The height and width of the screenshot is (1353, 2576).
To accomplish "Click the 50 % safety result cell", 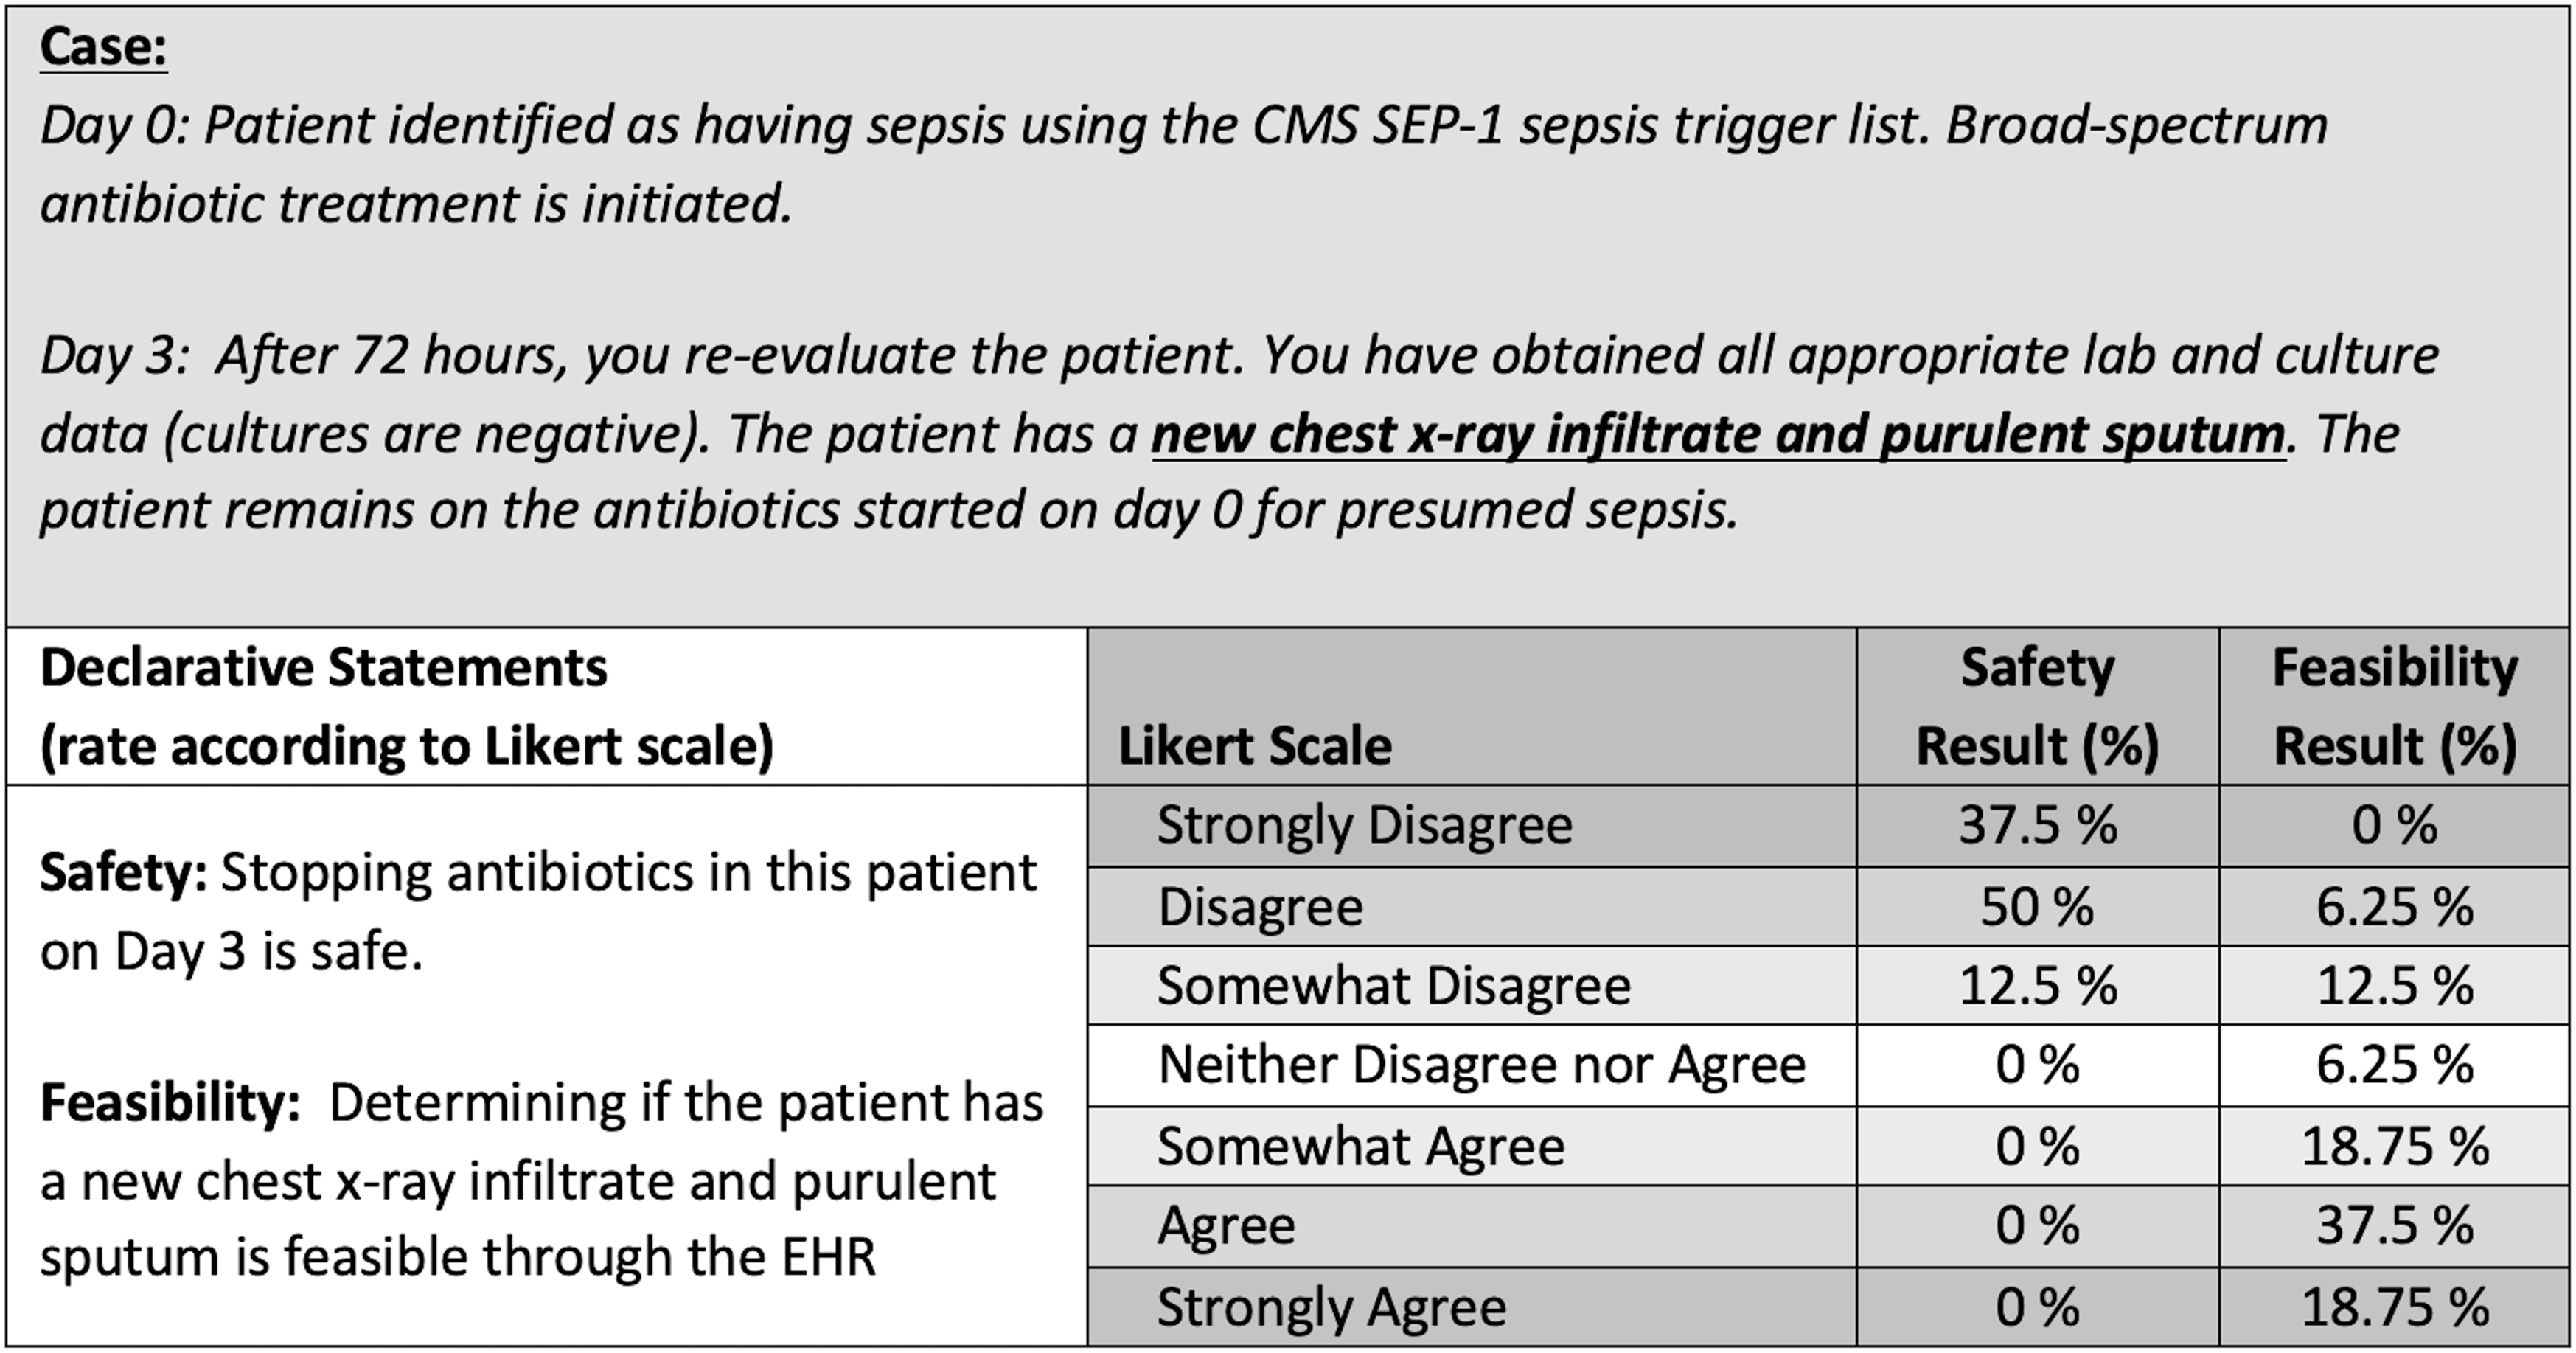I will (x=2037, y=907).
